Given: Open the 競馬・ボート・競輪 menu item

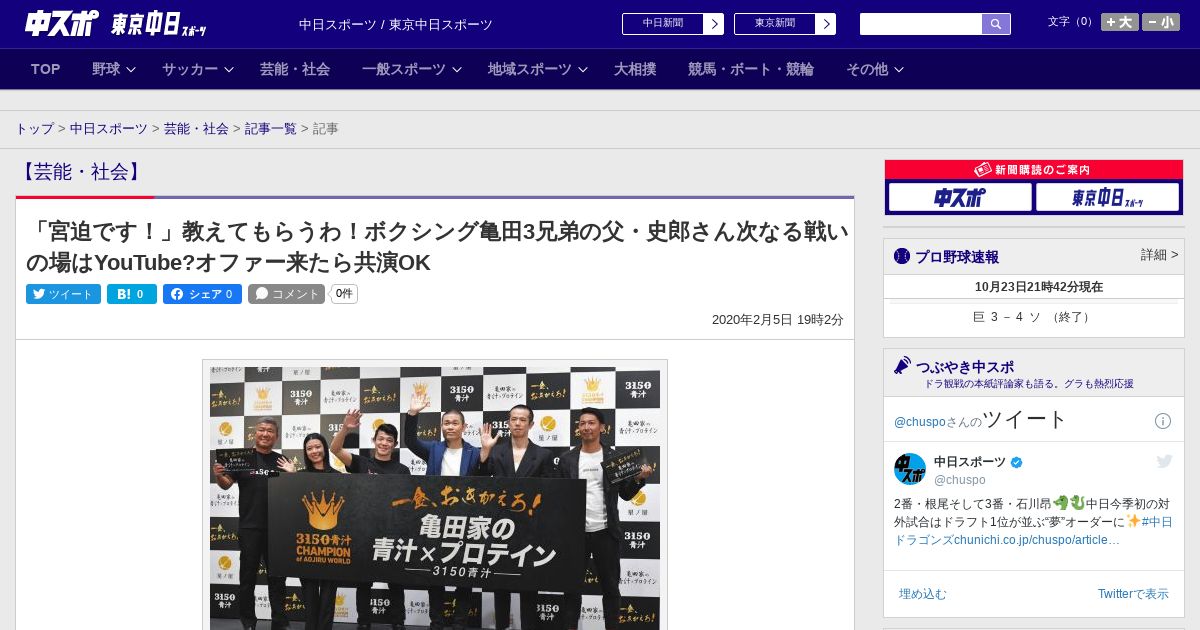Looking at the screenshot, I should [x=751, y=69].
